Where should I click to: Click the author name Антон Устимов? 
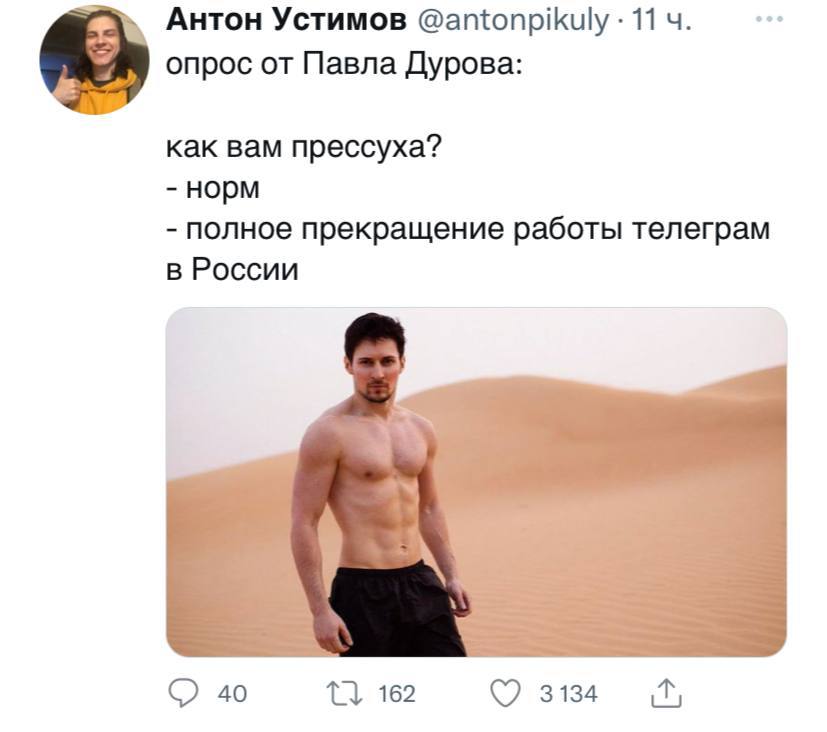[286, 20]
